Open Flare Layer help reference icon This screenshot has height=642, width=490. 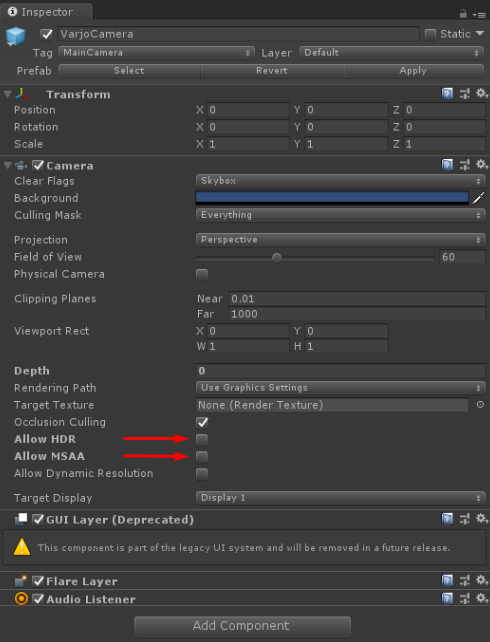pos(447,581)
